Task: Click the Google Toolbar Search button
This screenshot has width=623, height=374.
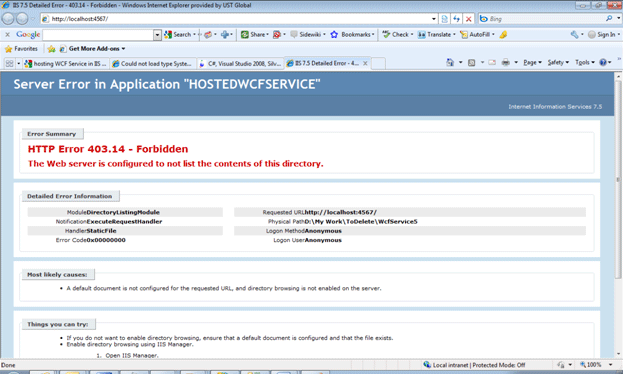Action: point(178,35)
